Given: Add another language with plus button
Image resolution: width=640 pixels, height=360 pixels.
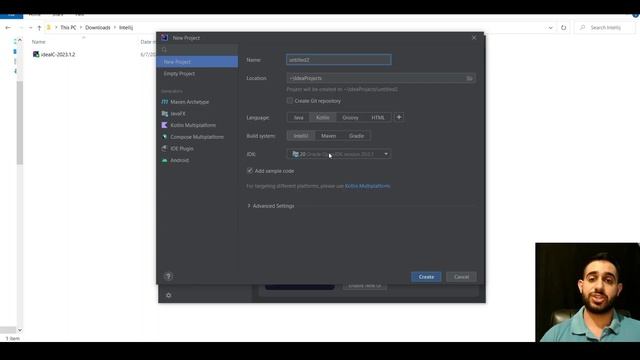Looking at the screenshot, I should (399, 118).
